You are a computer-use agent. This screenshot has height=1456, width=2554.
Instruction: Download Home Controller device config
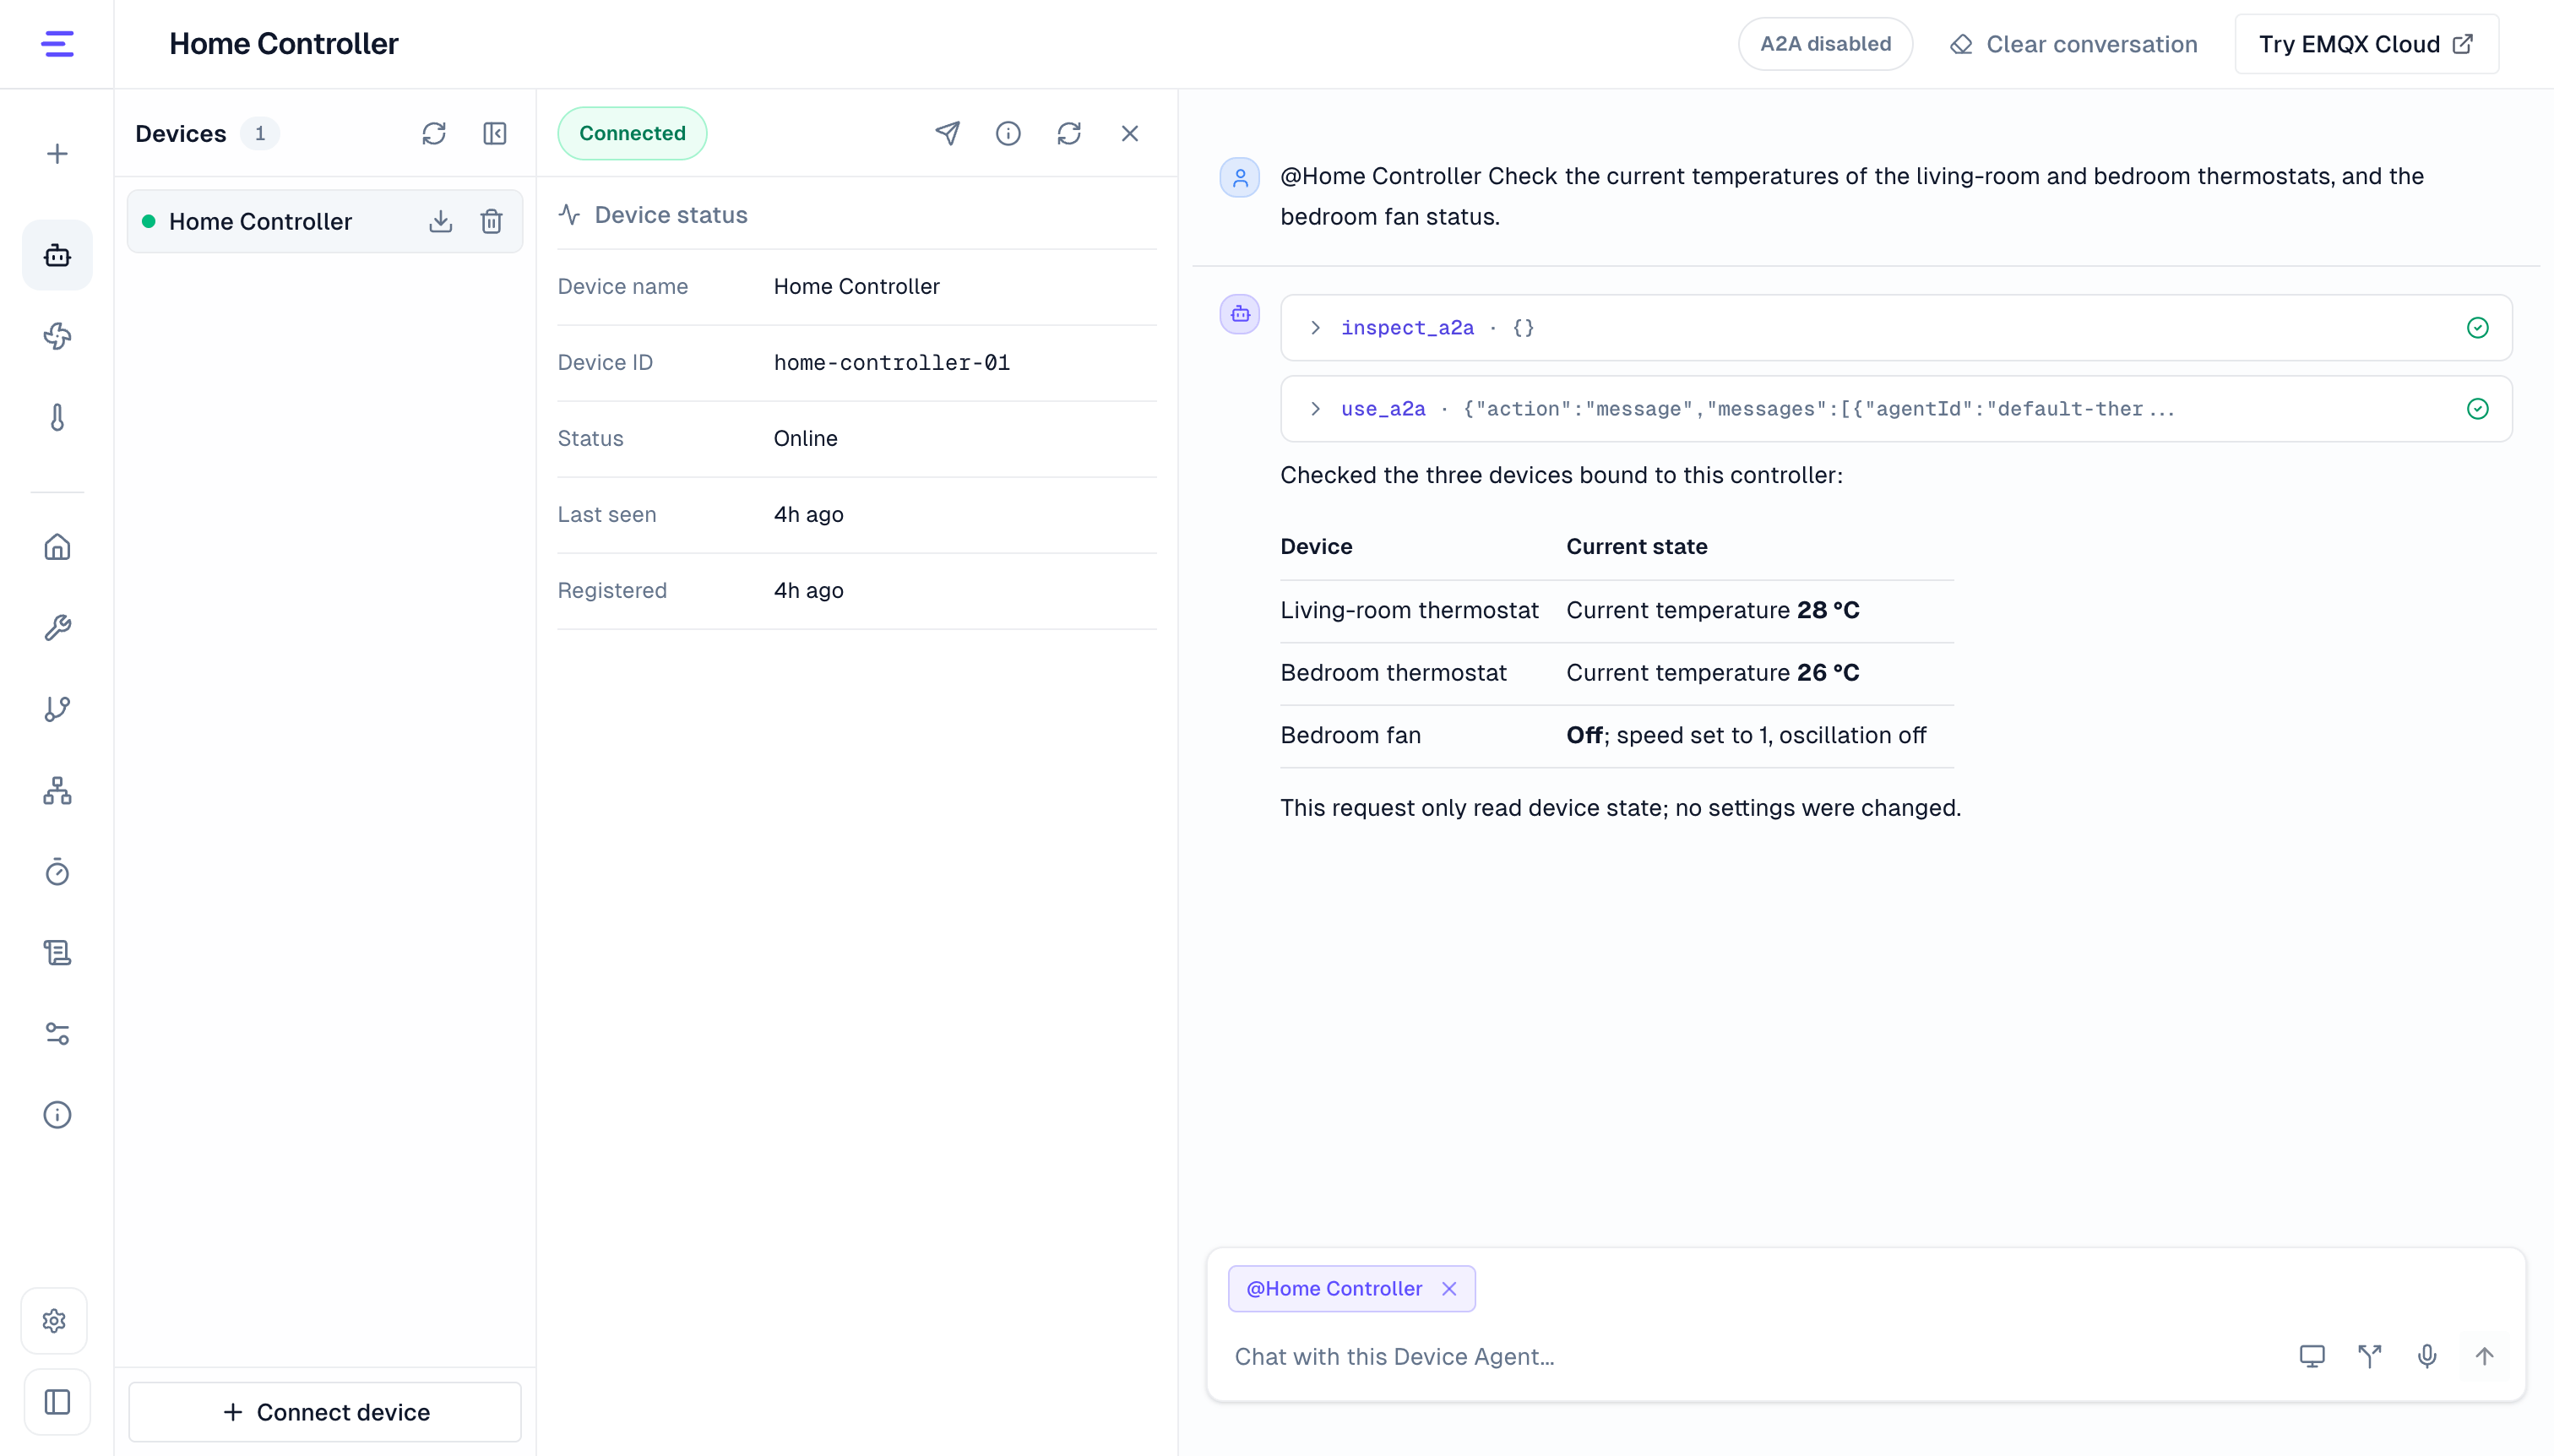tap(441, 221)
